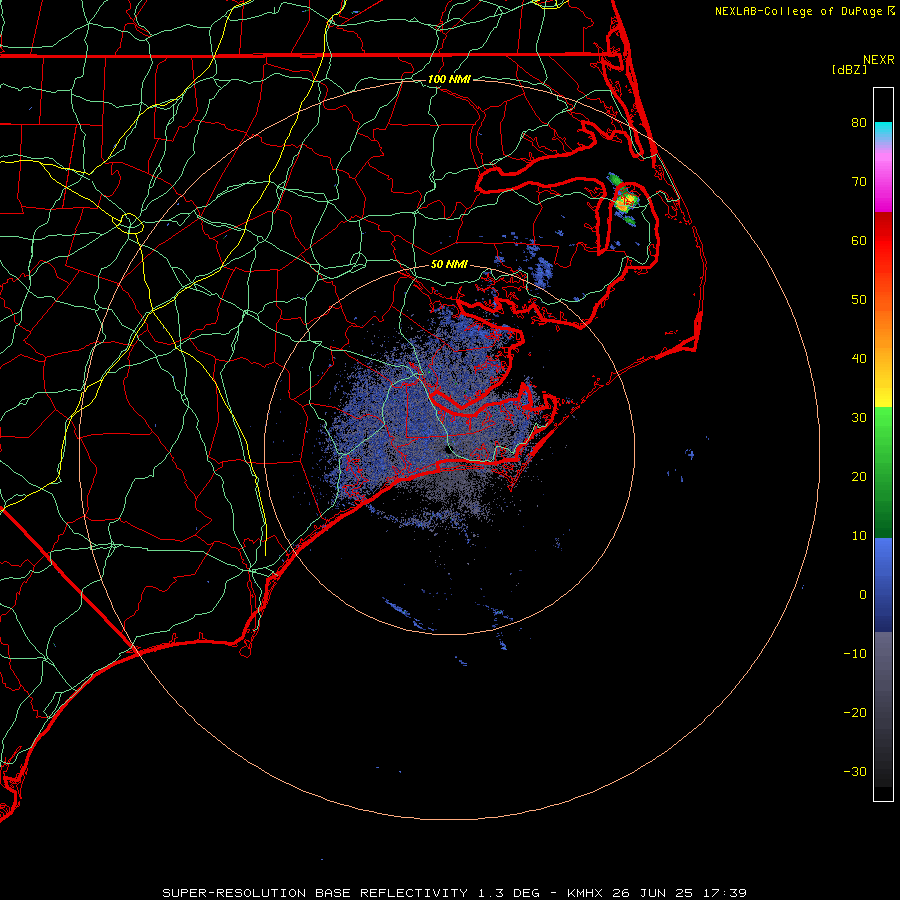
Task: Click the NEXR label above the color bar
Action: click(878, 60)
